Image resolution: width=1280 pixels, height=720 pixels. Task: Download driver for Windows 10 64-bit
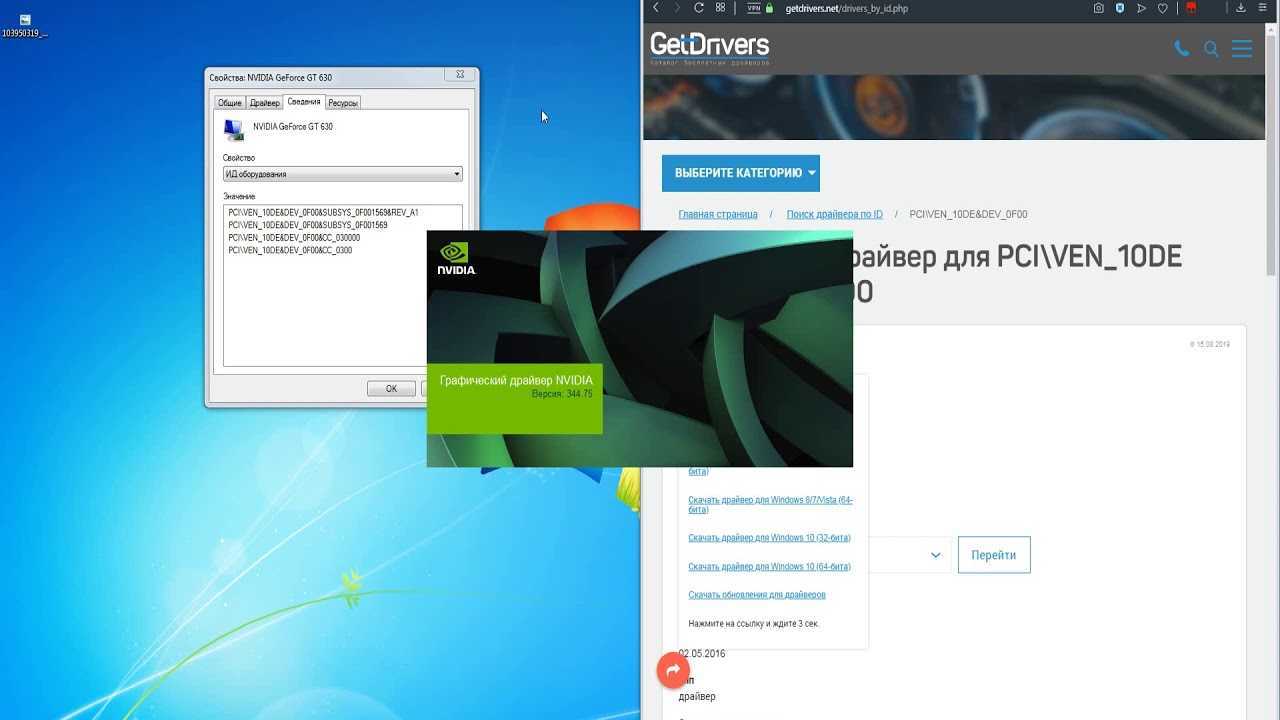(769, 566)
